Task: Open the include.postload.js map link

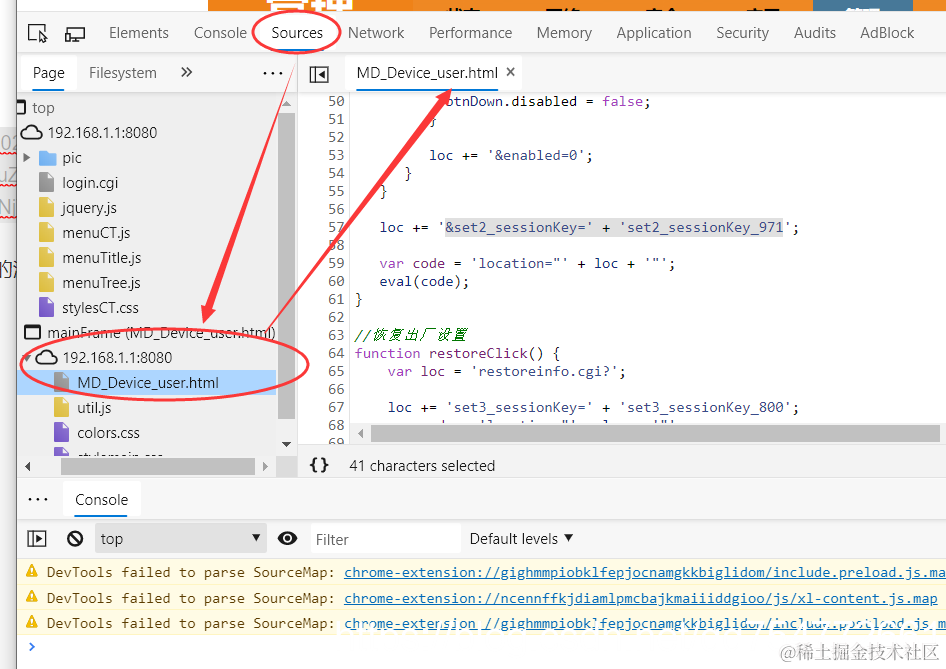Action: pyautogui.click(x=644, y=623)
